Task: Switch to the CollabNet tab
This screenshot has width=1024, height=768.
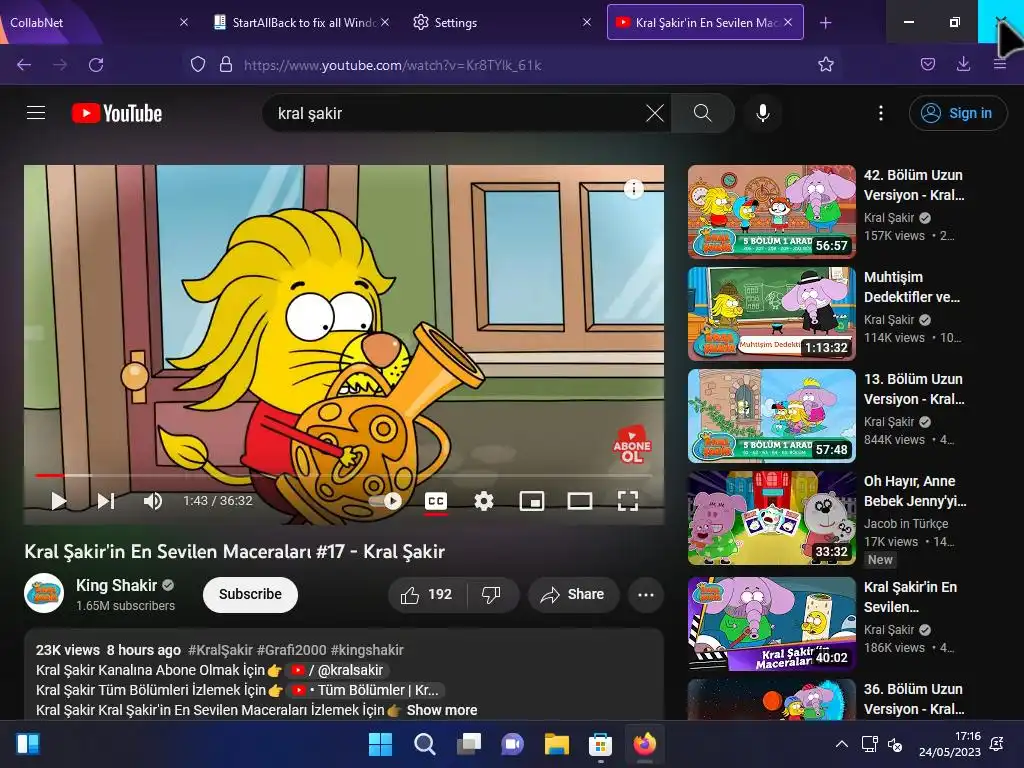Action: [91, 22]
